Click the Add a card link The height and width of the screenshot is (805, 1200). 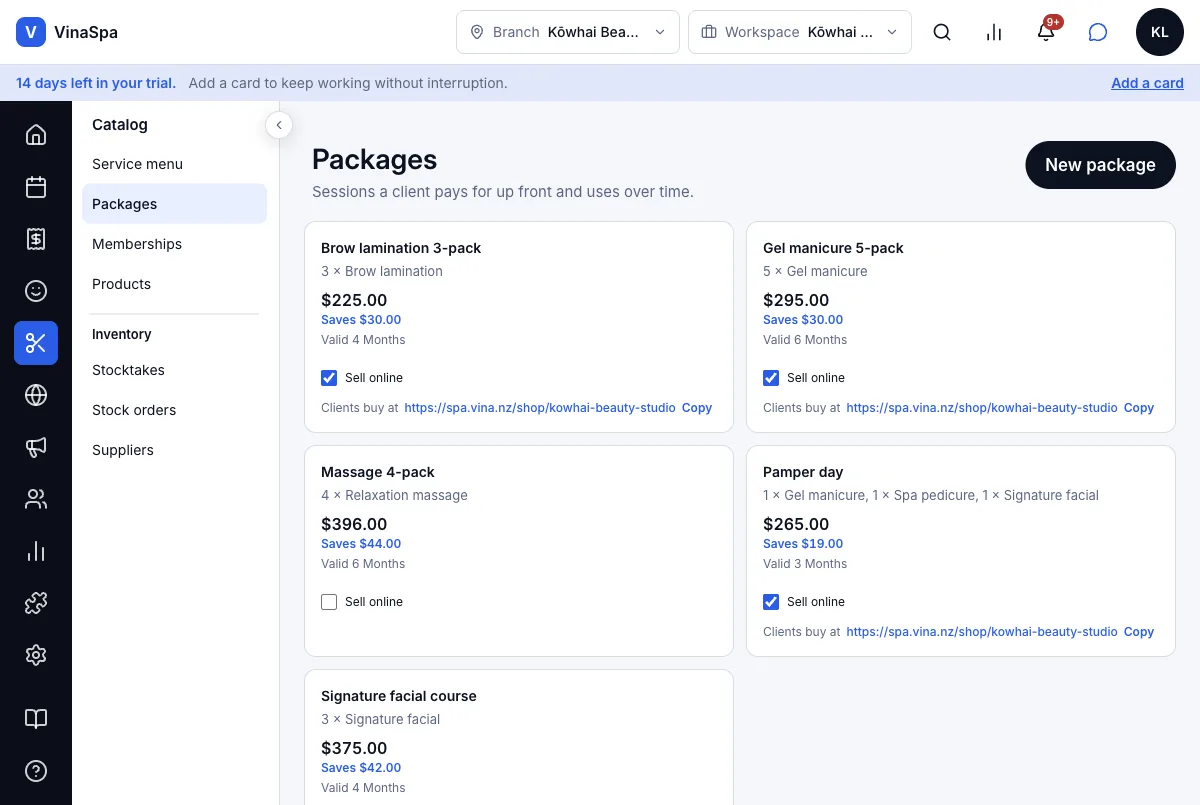(x=1147, y=83)
